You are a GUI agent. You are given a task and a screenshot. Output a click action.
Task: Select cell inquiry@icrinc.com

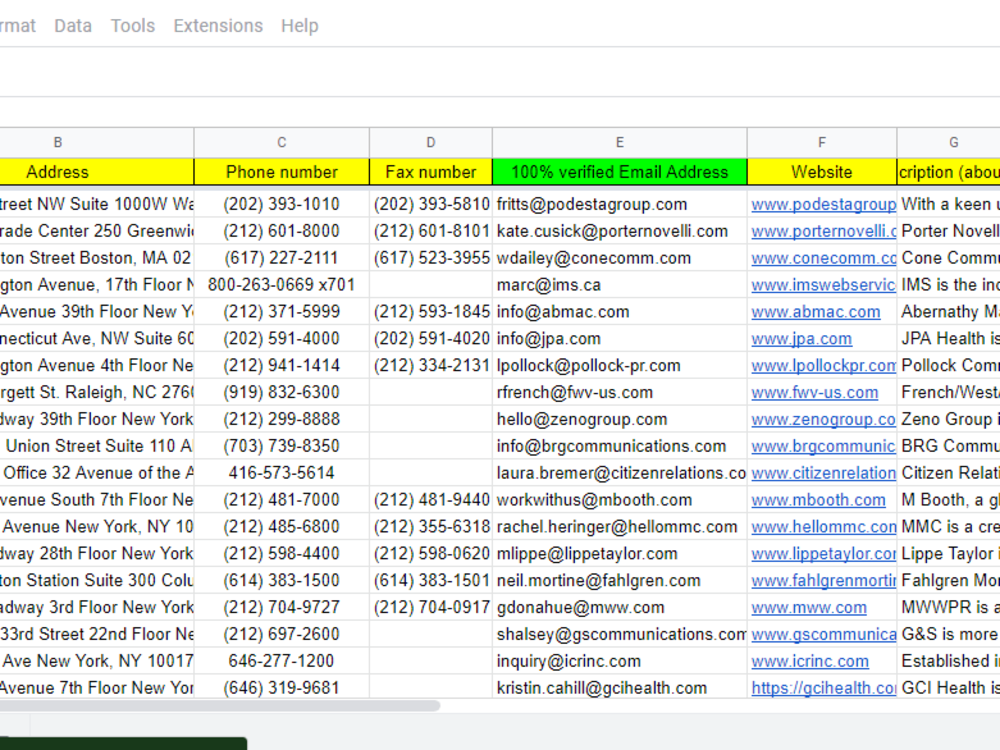pos(620,661)
